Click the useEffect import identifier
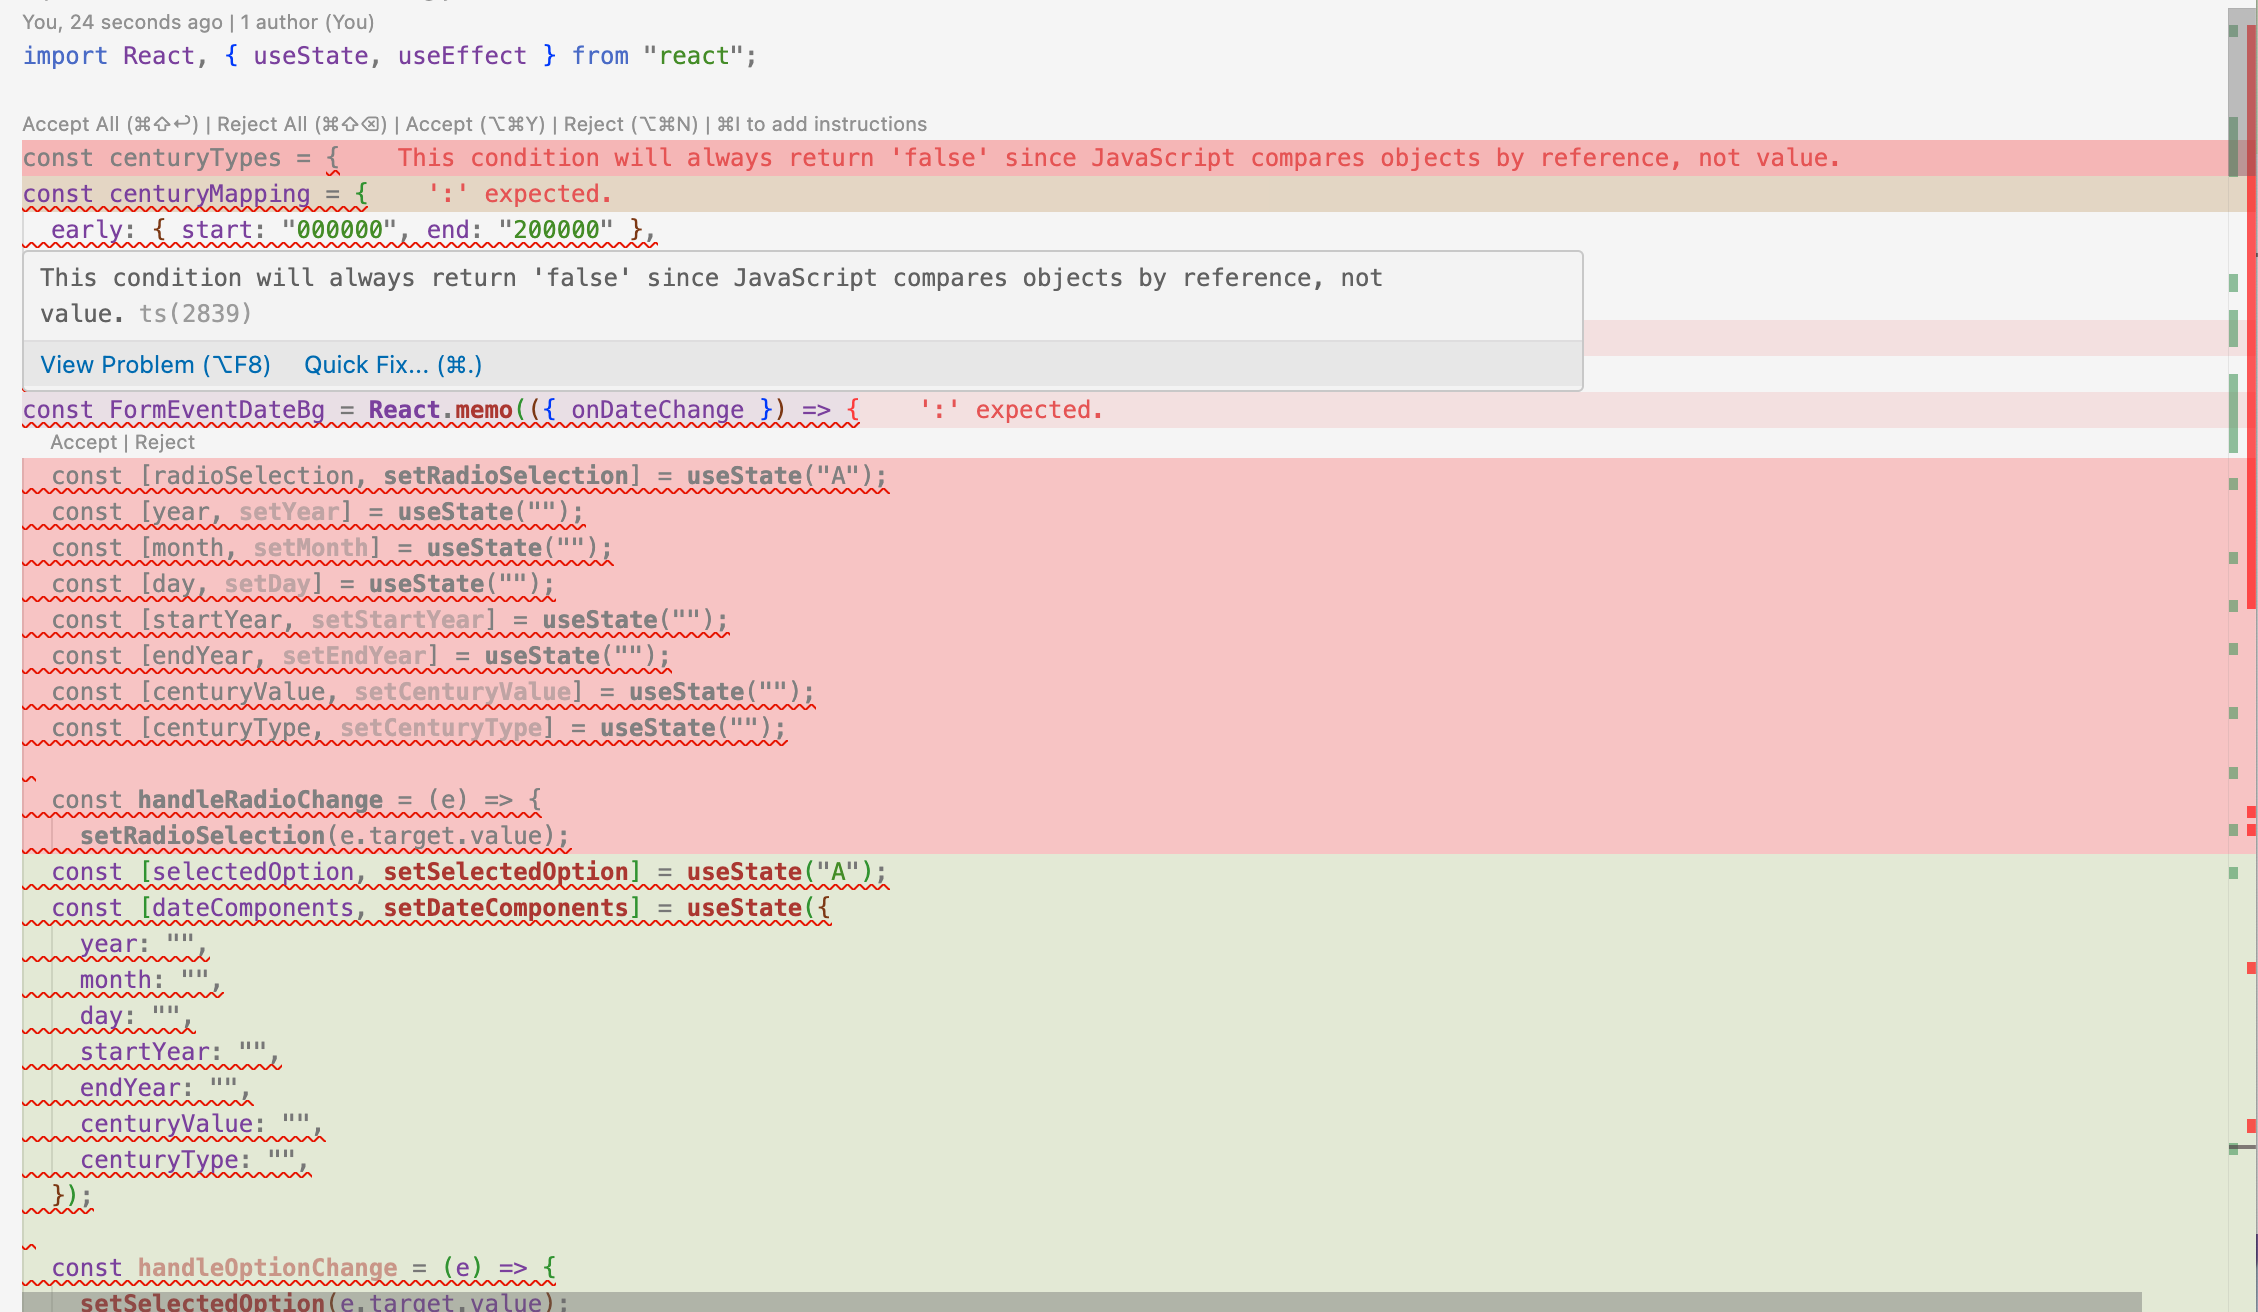Screen dimensions: 2258x1312 point(462,56)
